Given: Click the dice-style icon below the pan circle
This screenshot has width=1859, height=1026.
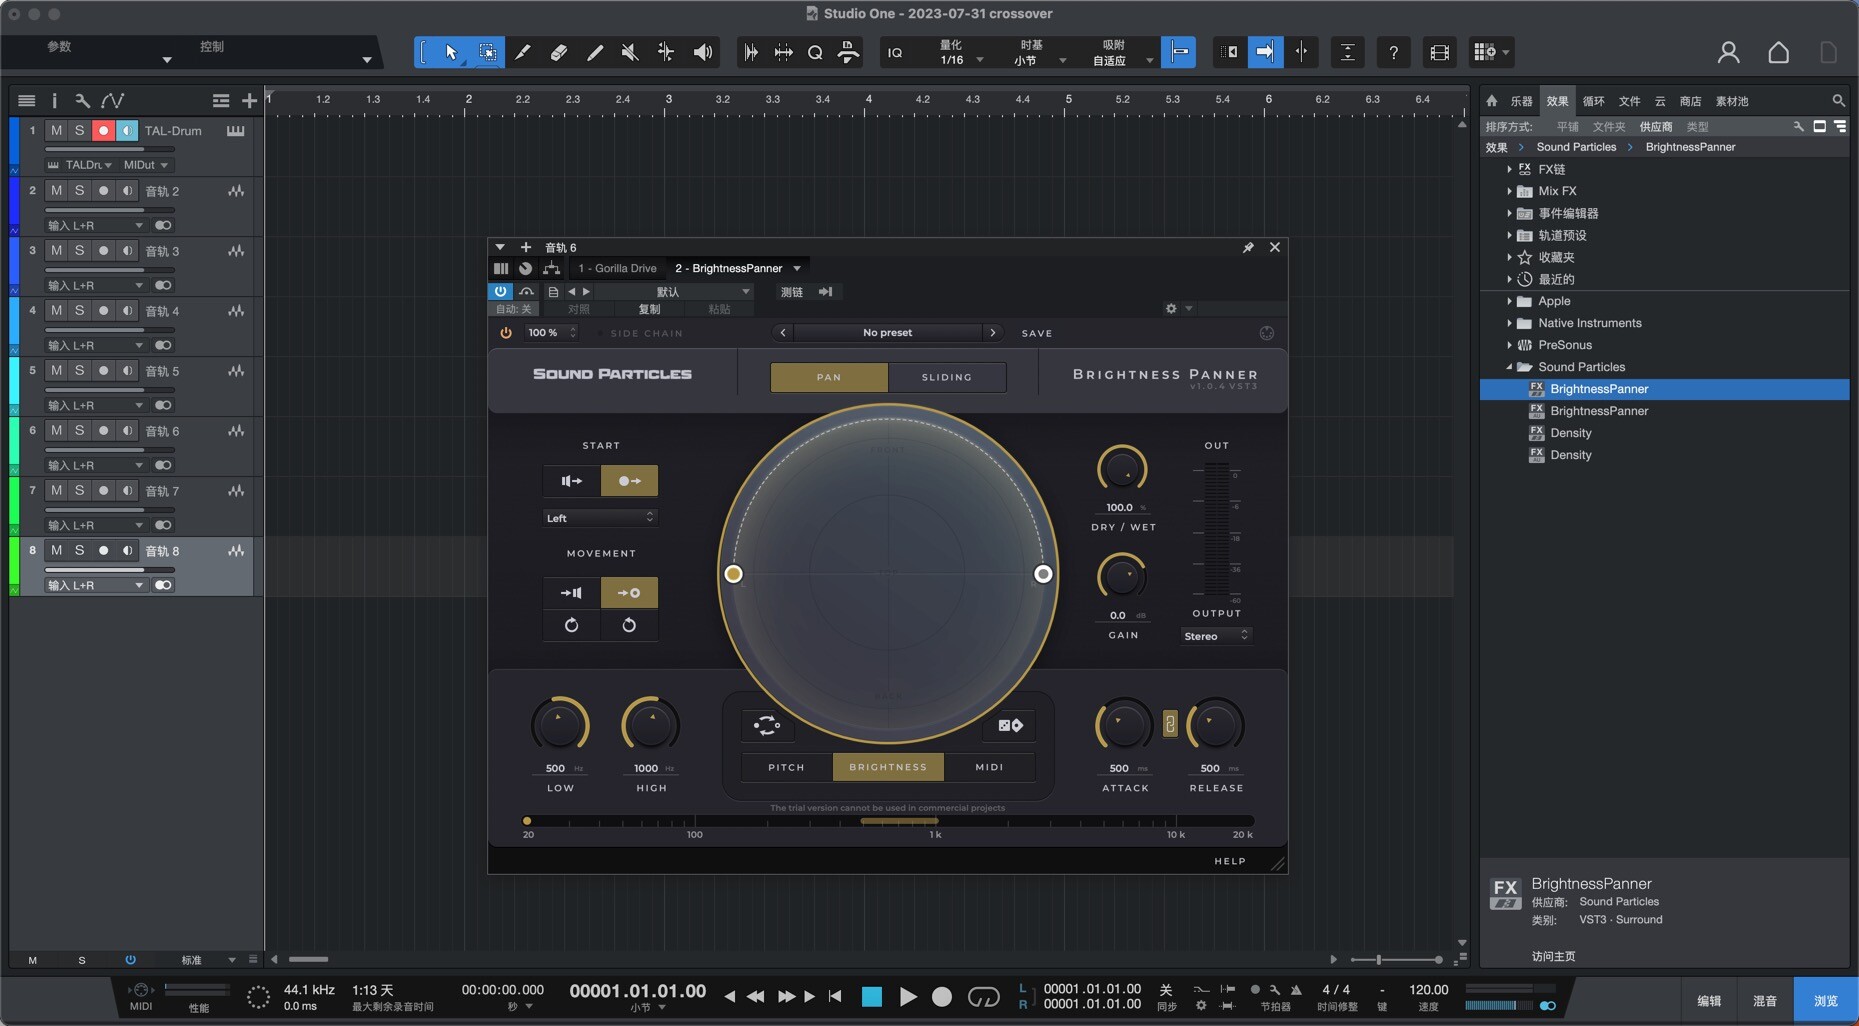Looking at the screenshot, I should point(1010,725).
